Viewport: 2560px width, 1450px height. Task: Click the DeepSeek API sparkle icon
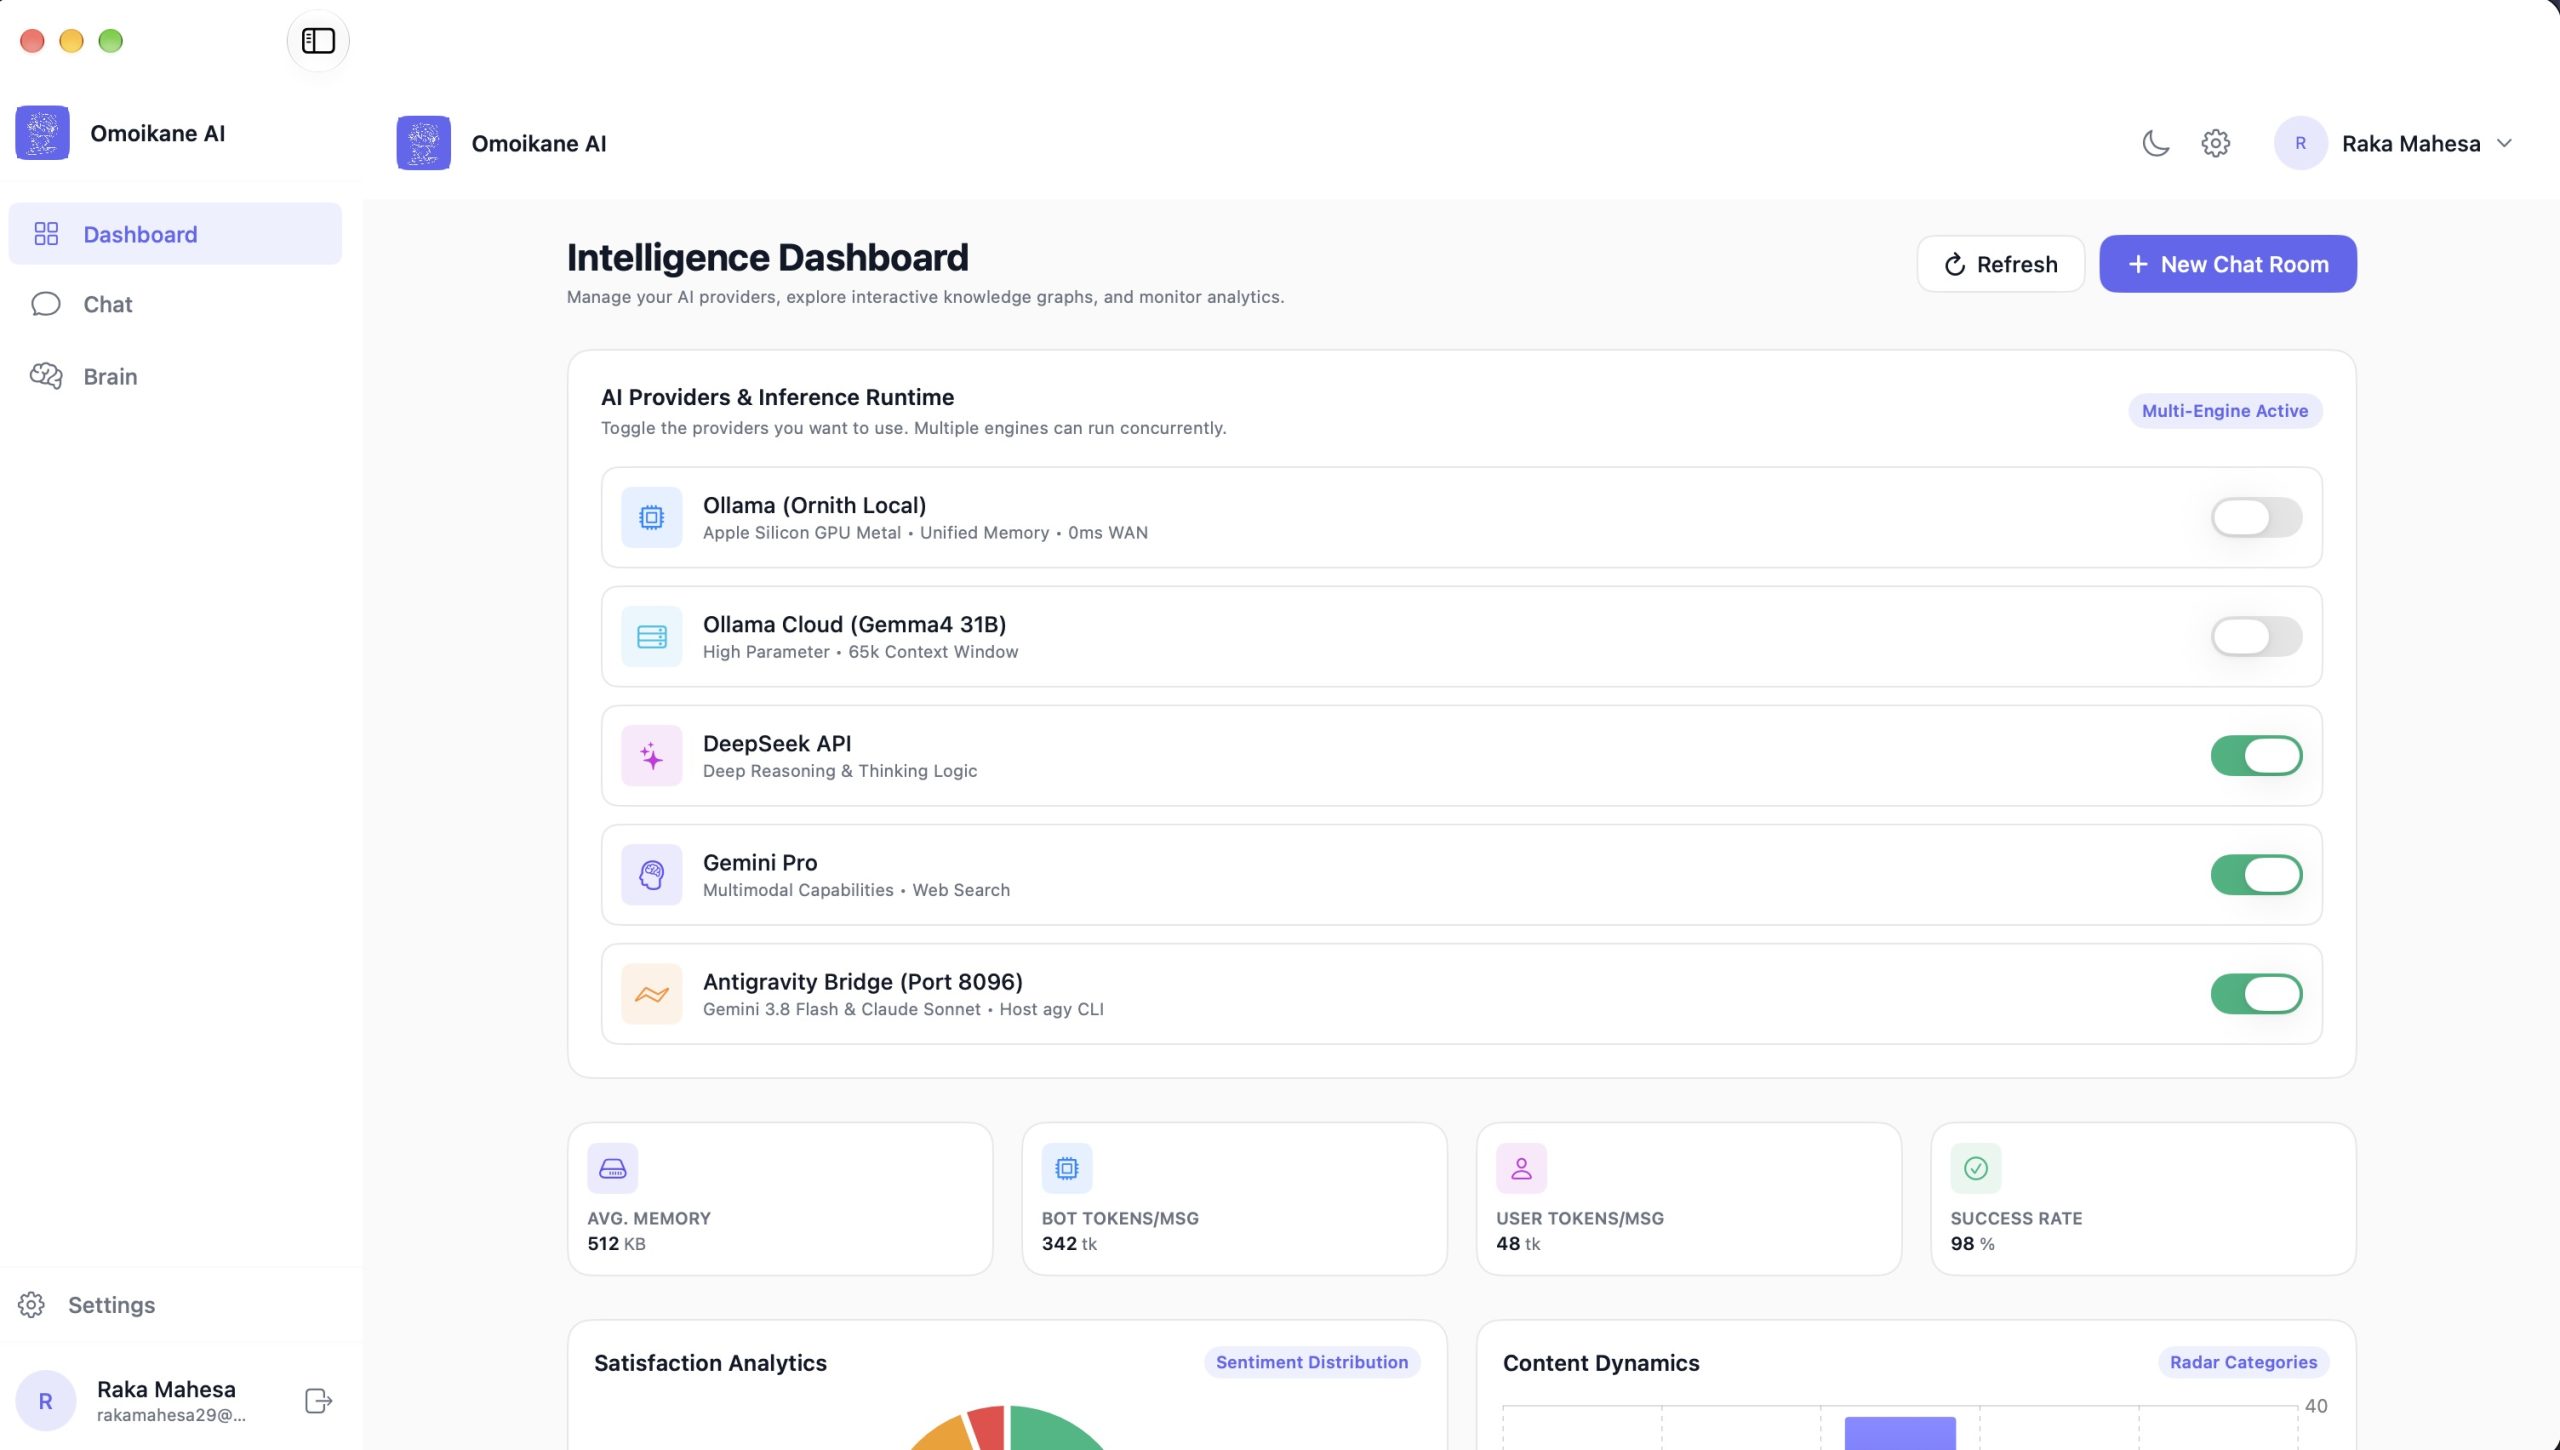click(652, 756)
